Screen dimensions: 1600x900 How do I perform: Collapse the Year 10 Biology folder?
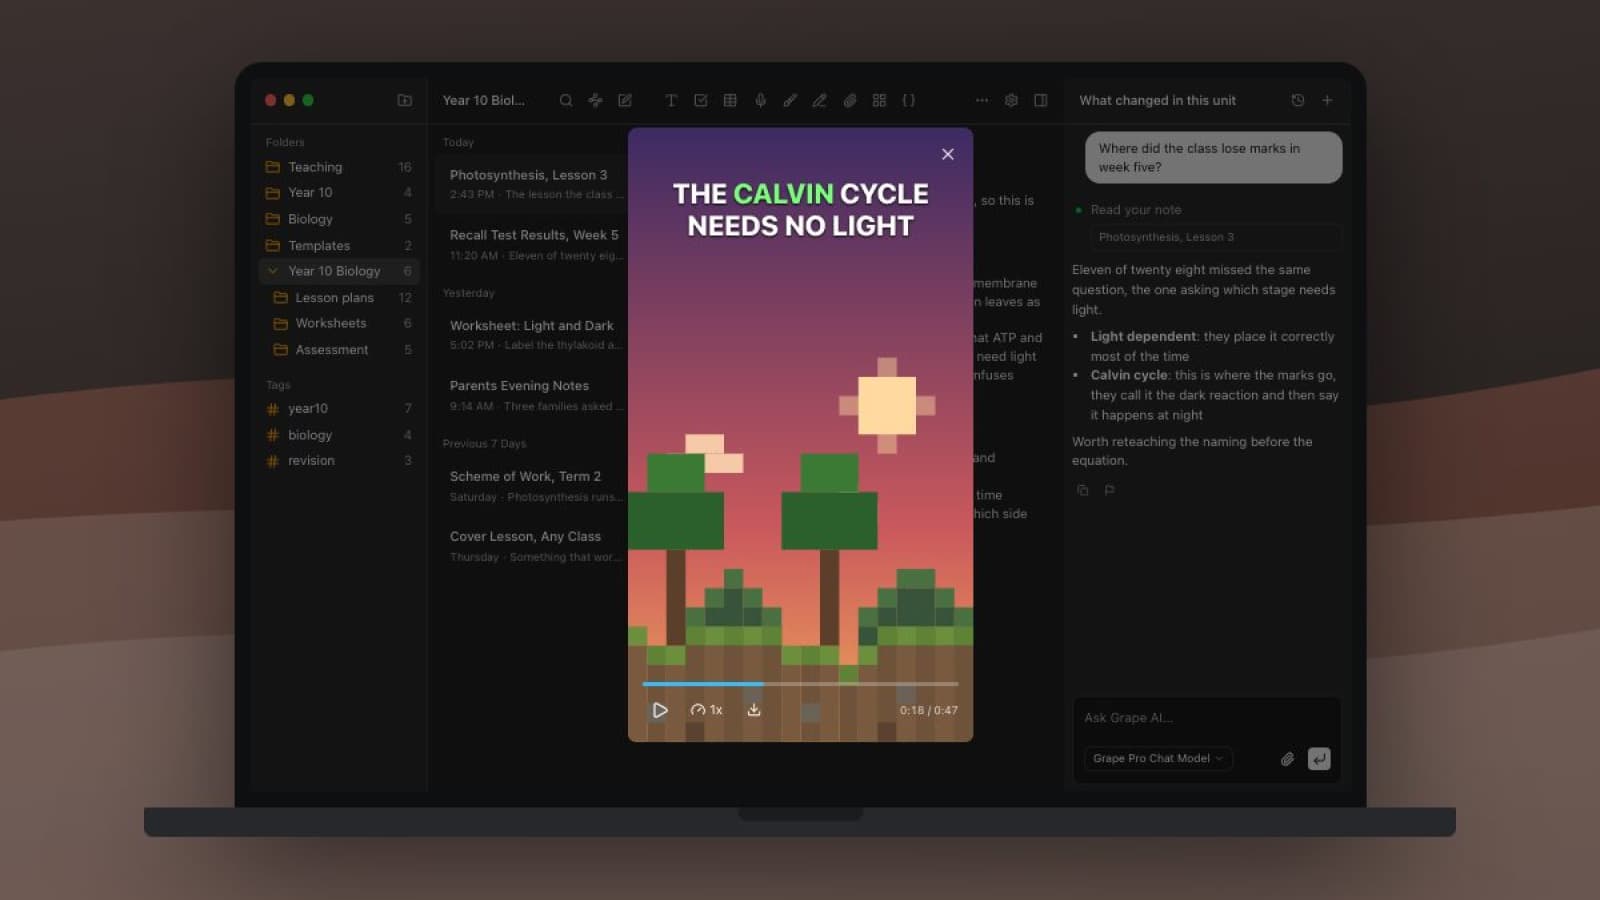click(273, 271)
